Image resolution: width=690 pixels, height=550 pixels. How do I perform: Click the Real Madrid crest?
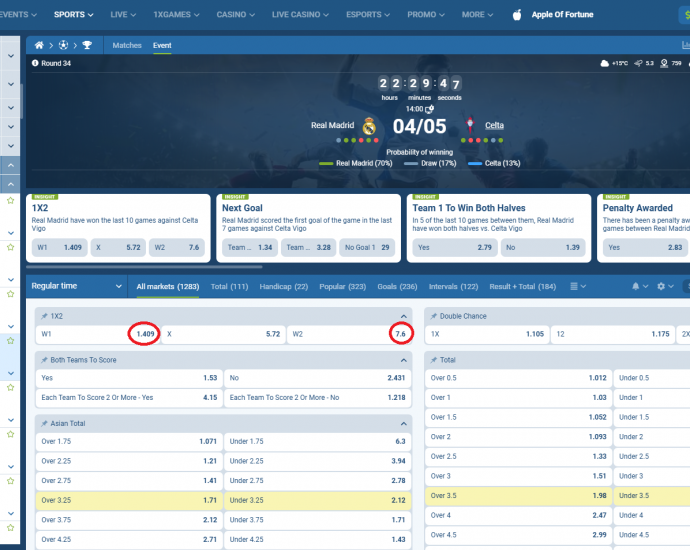point(369,126)
